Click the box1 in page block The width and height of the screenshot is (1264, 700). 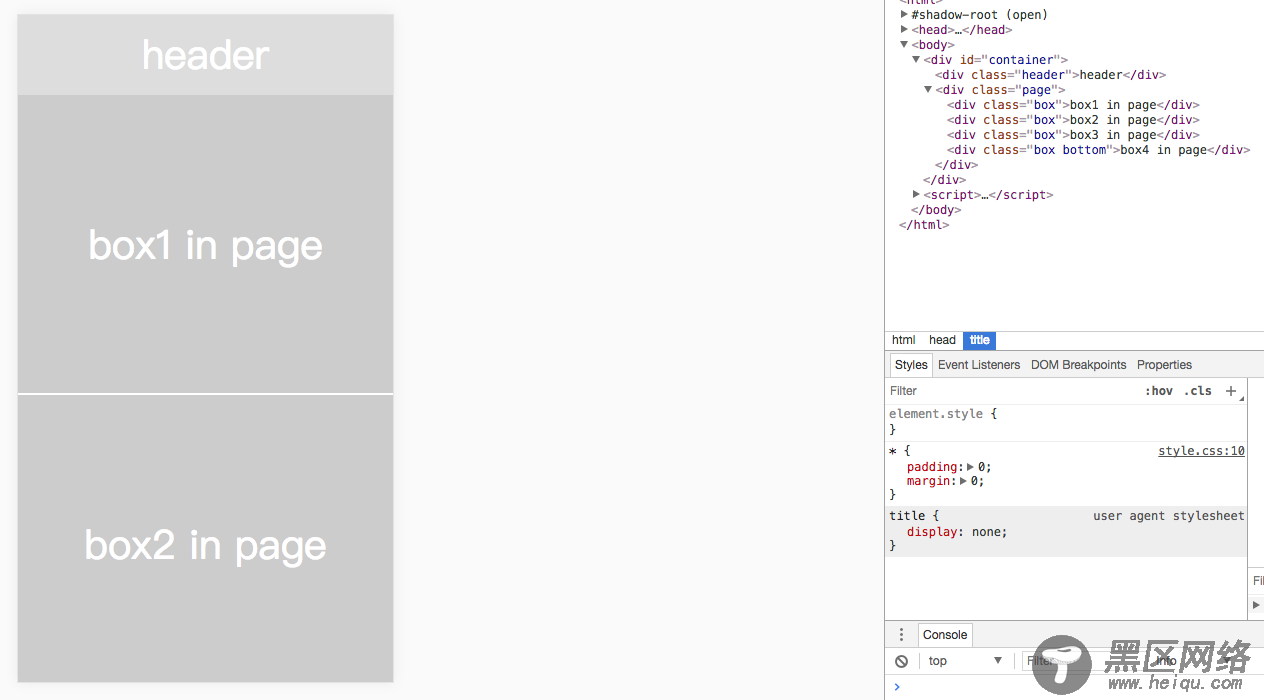[205, 245]
